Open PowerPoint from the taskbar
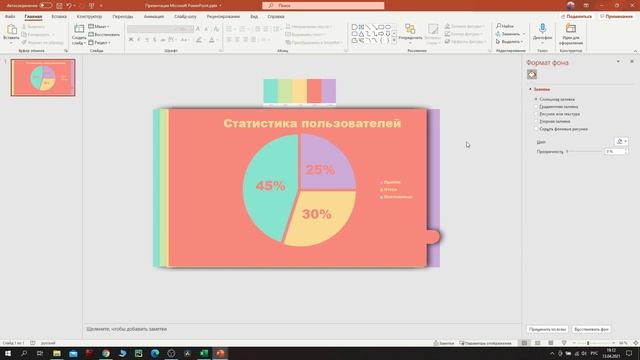This screenshot has height=360, width=640. point(220,353)
